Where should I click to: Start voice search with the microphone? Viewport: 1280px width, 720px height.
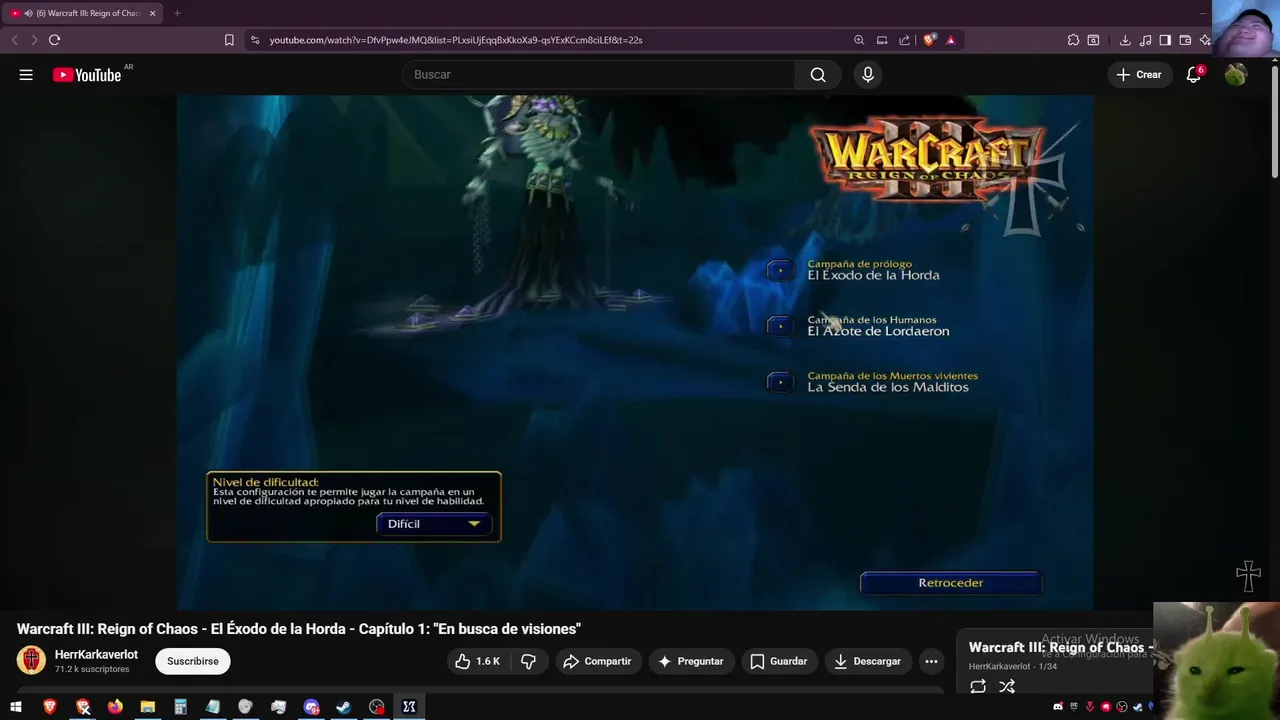tap(868, 75)
